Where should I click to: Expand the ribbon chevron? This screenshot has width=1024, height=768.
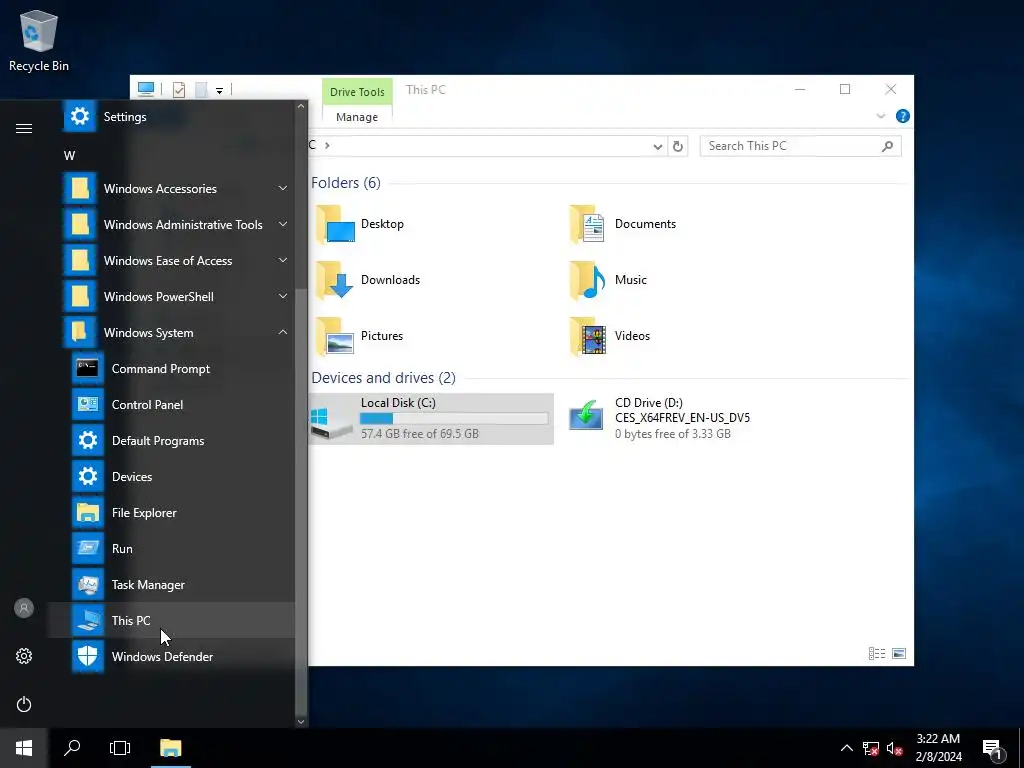click(880, 116)
